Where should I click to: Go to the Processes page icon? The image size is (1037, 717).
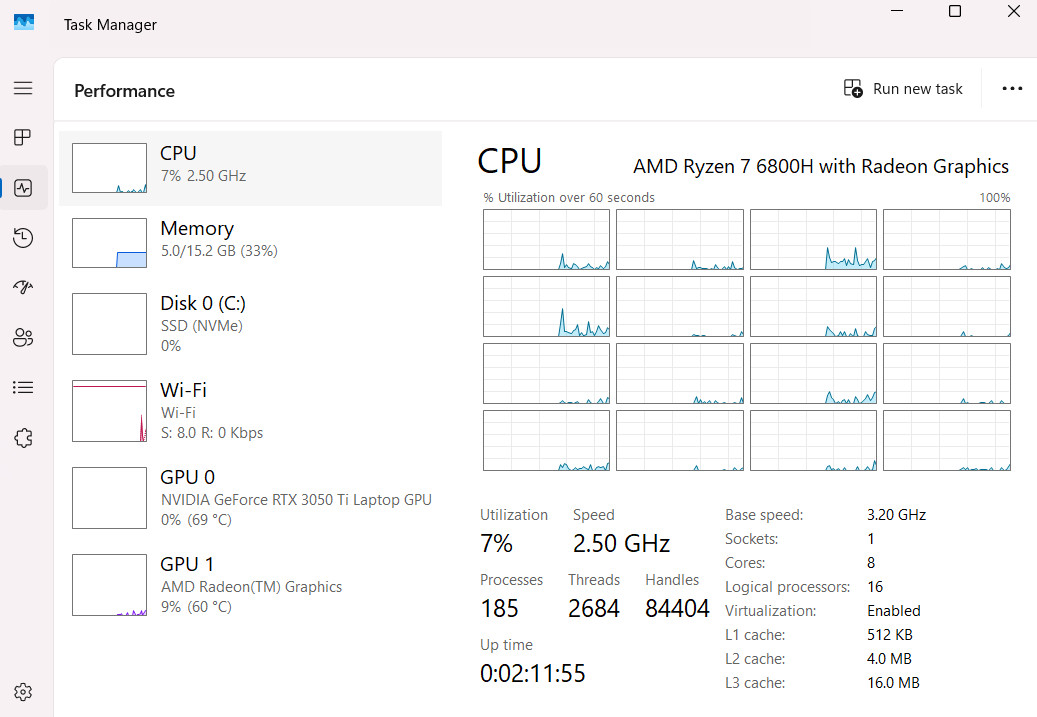tap(23, 137)
